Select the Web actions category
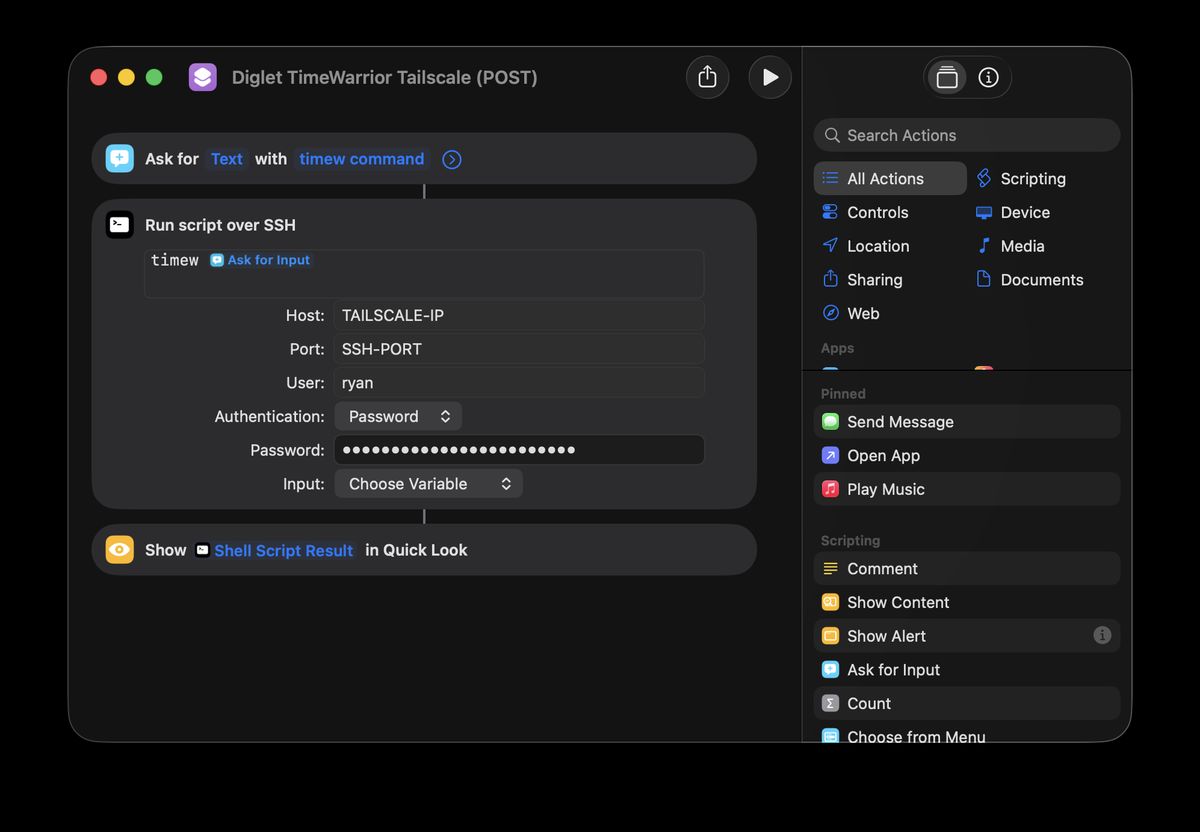This screenshot has width=1200, height=832. point(862,313)
